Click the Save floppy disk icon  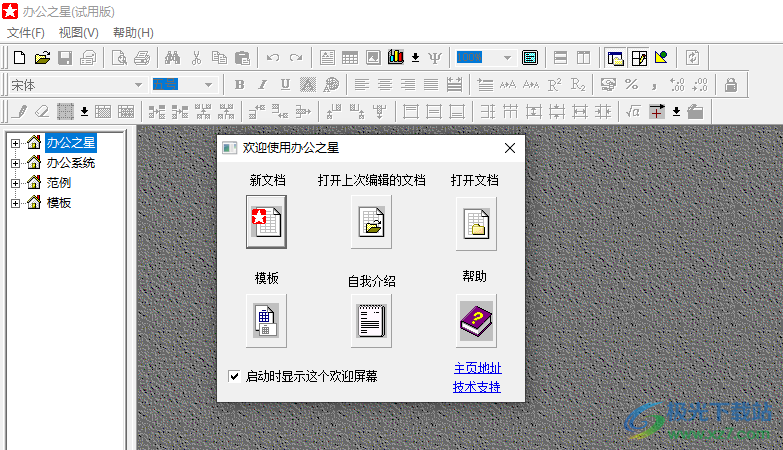click(x=65, y=58)
